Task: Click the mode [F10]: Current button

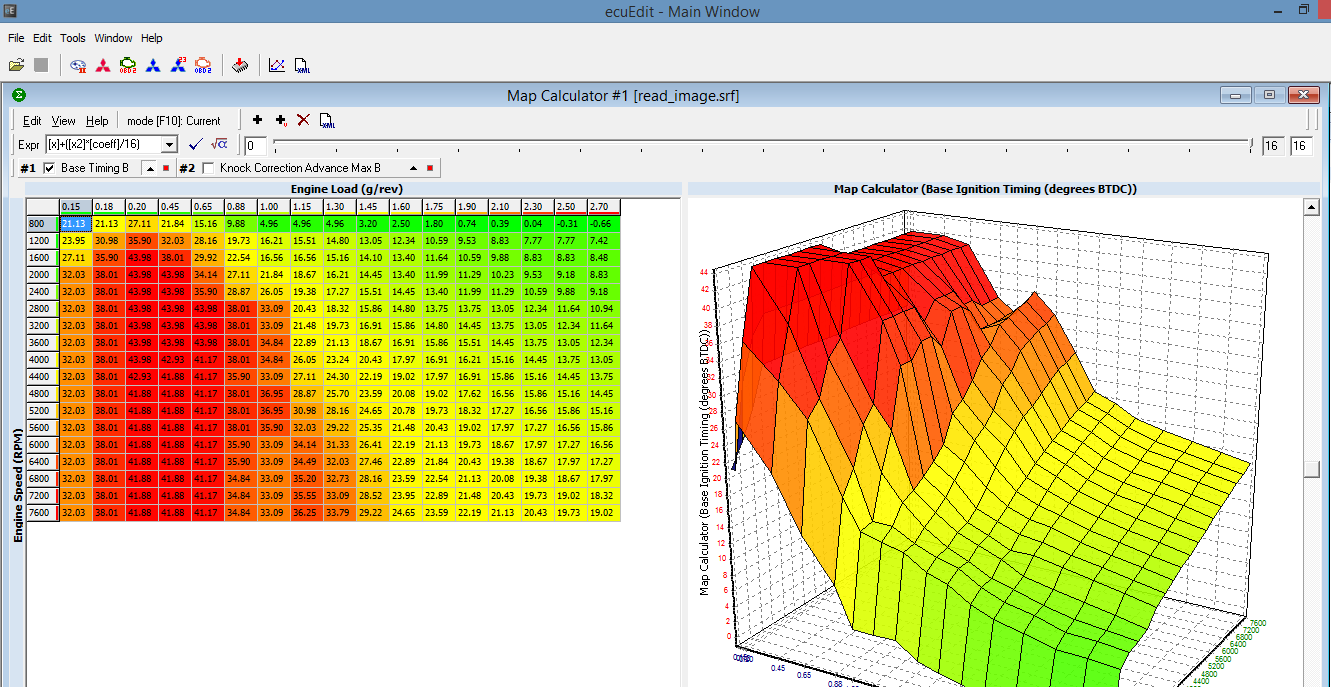Action: [174, 121]
